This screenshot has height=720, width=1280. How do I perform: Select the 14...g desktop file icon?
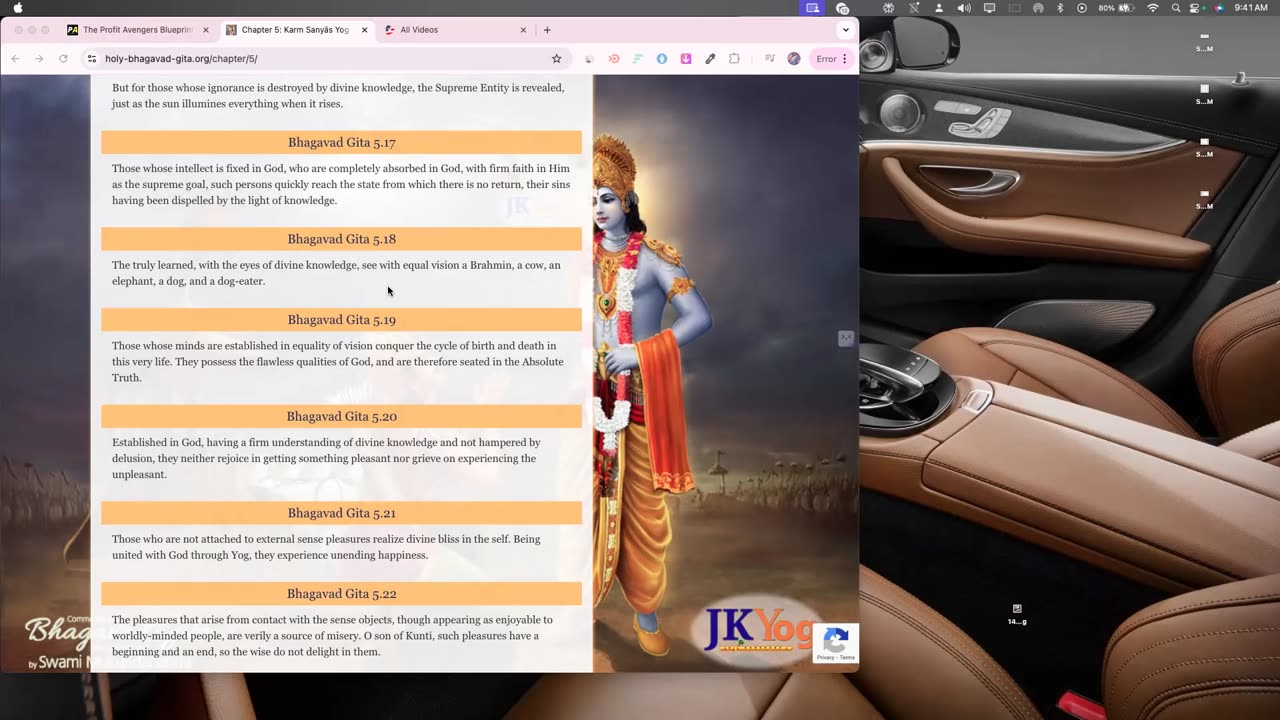point(1017,614)
